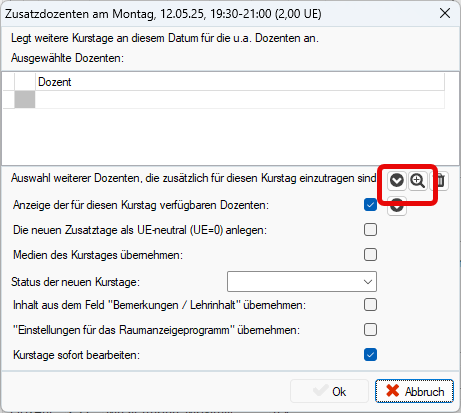The height and width of the screenshot is (413, 461).
Task: Cancel the dialog with the Abbruch button
Action: click(x=414, y=391)
